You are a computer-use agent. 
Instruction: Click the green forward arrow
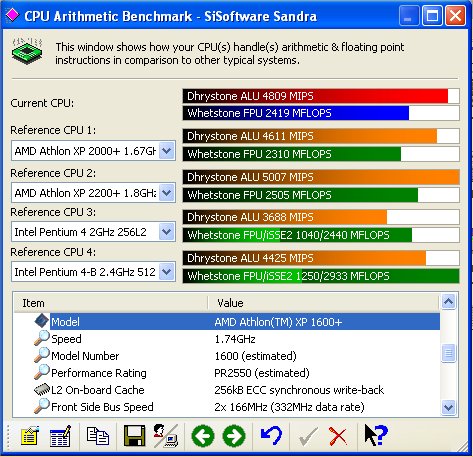(234, 436)
